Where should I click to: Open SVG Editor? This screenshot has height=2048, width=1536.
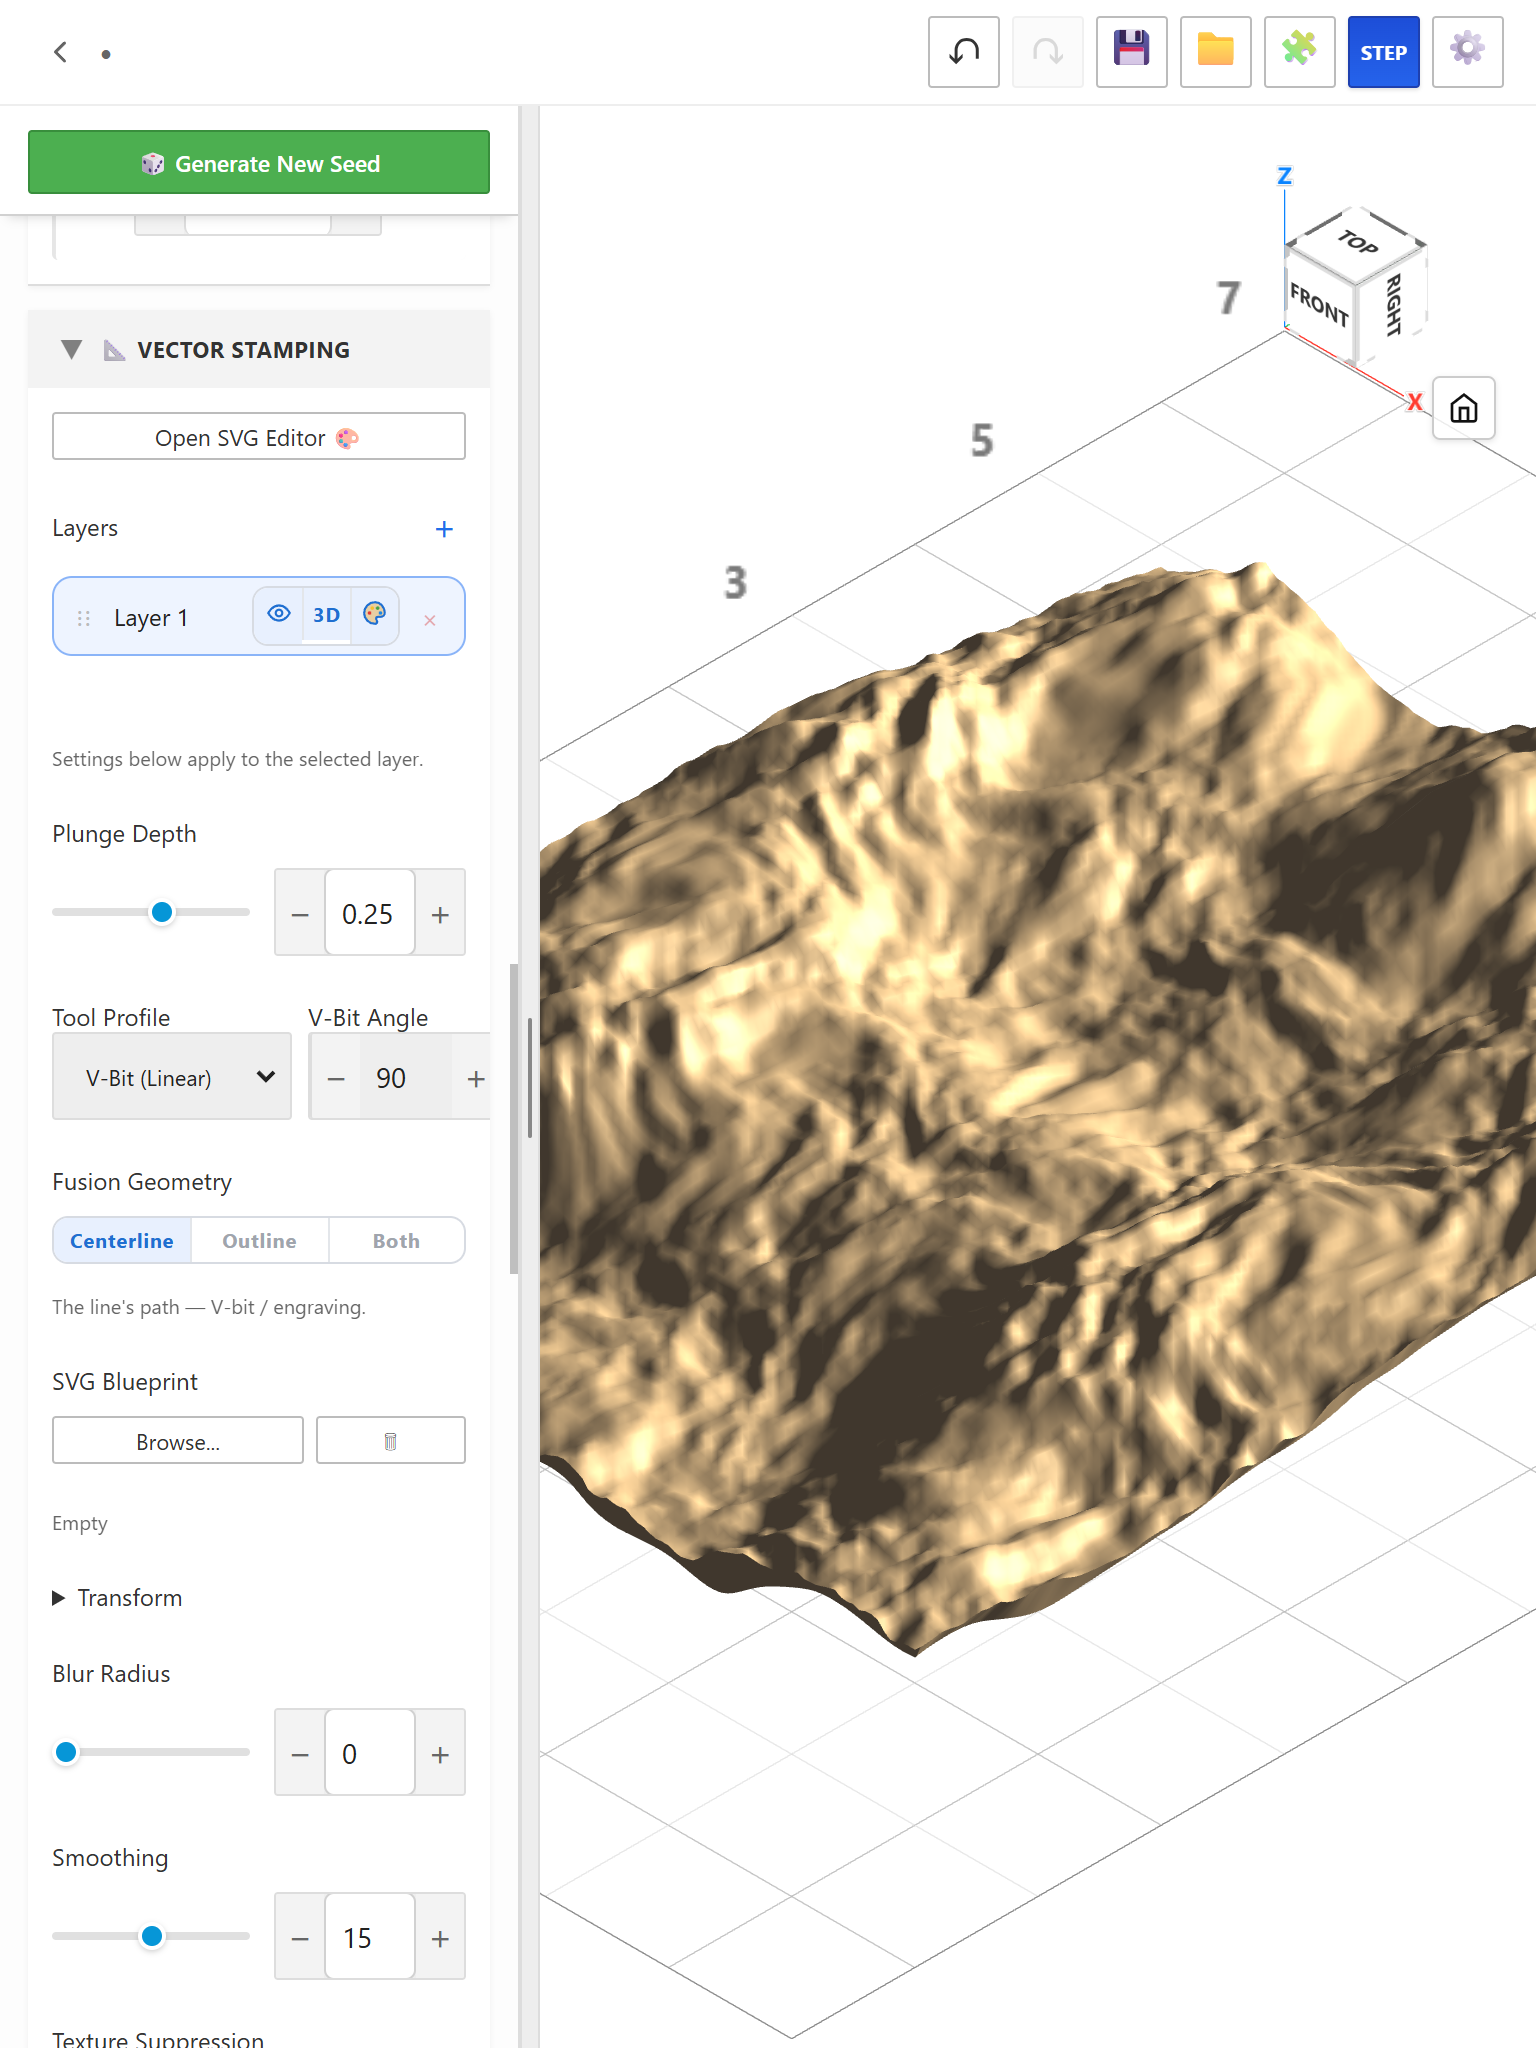[259, 437]
